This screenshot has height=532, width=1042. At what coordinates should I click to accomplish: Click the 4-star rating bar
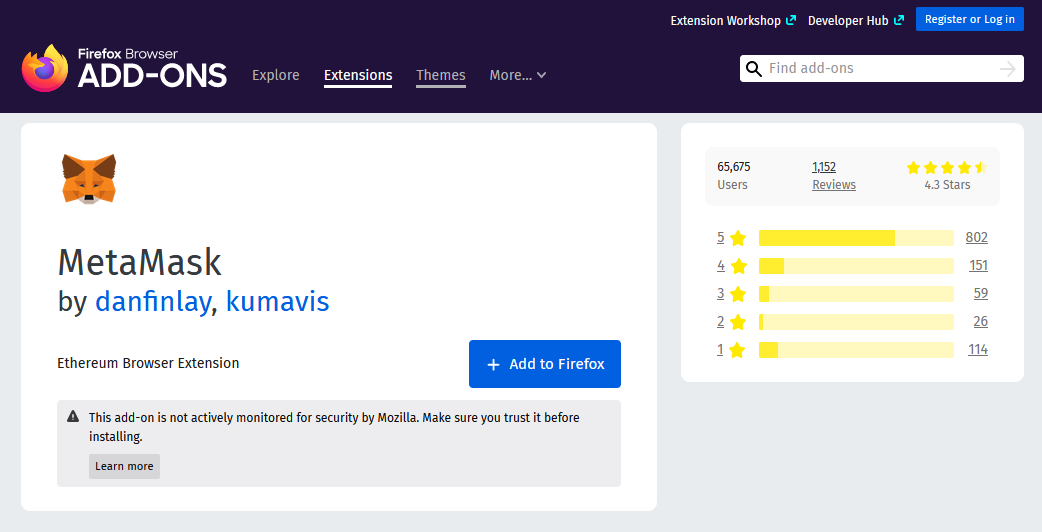click(x=856, y=266)
